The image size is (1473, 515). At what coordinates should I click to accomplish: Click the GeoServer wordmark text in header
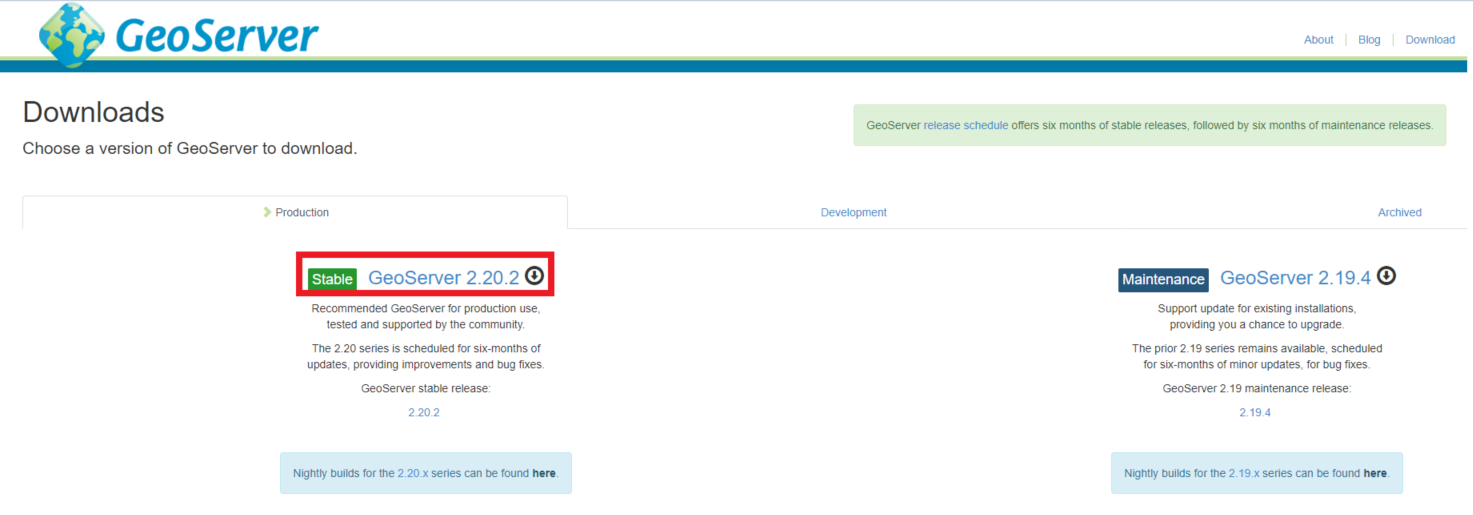[216, 35]
